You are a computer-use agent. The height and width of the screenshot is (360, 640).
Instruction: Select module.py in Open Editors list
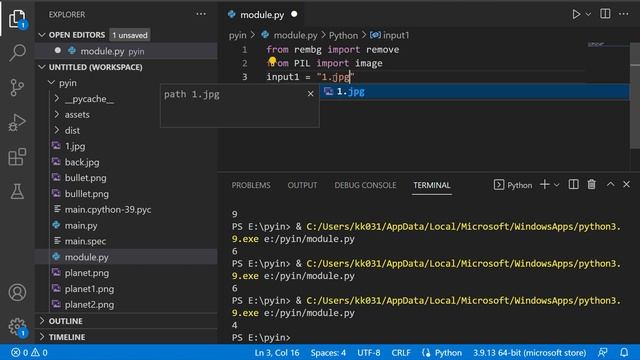[x=127, y=51]
